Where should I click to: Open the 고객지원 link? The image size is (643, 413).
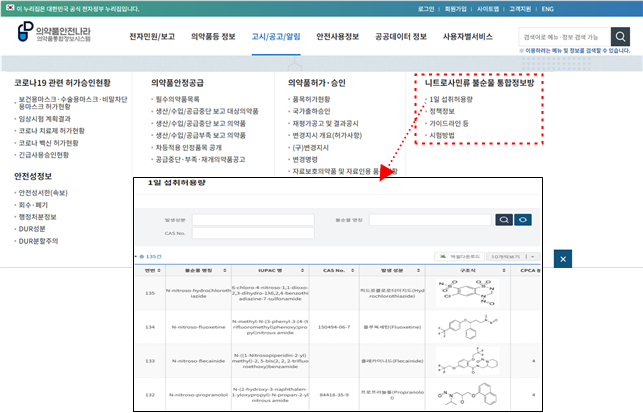[520, 9]
